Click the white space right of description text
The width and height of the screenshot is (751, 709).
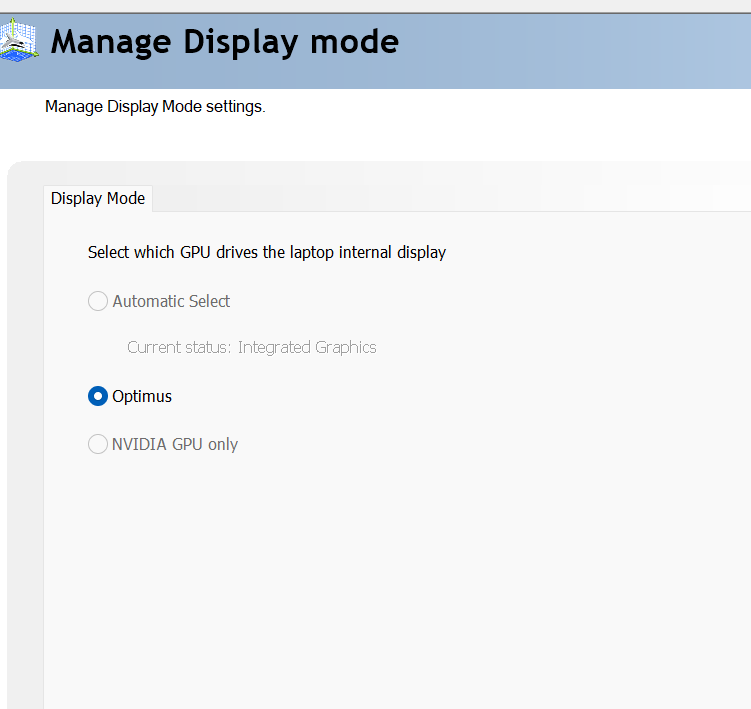coord(500,106)
